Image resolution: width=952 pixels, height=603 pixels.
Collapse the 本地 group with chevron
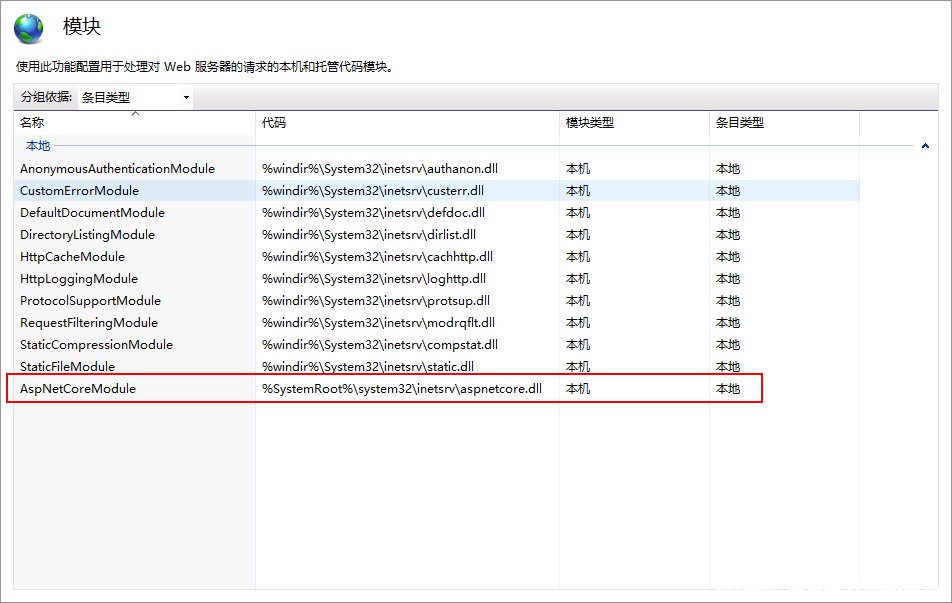[925, 146]
